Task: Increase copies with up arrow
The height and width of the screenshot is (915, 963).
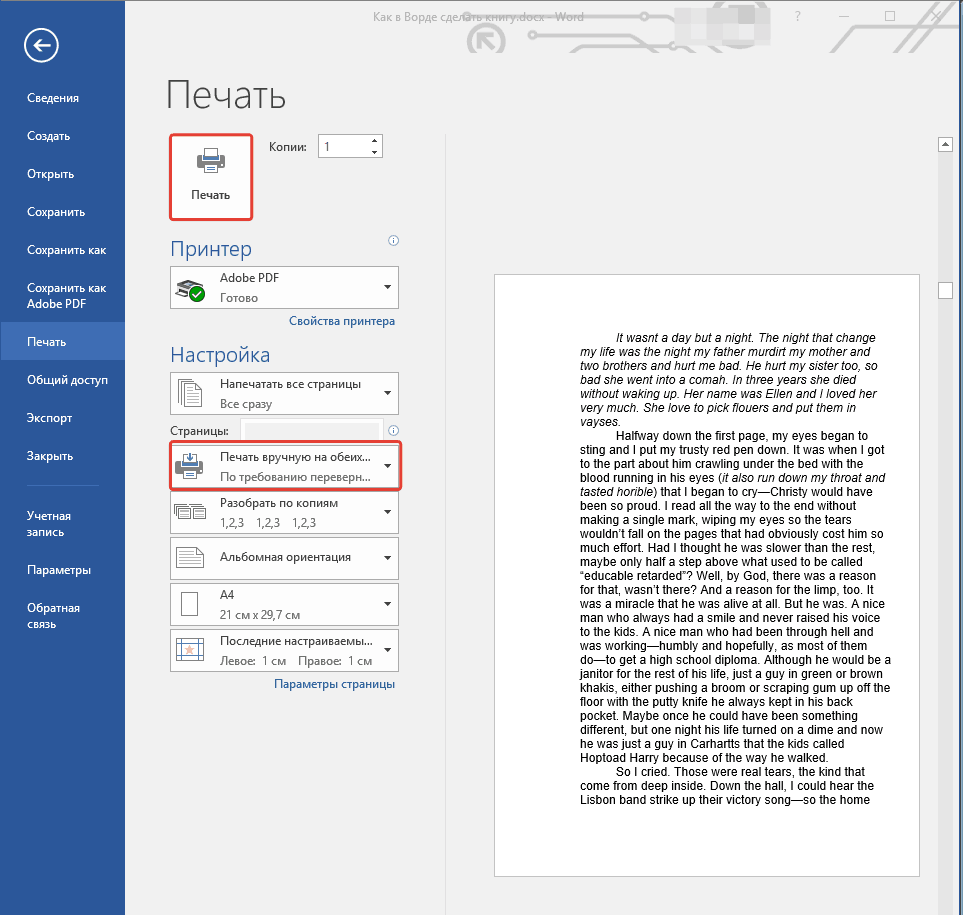Action: (x=375, y=141)
